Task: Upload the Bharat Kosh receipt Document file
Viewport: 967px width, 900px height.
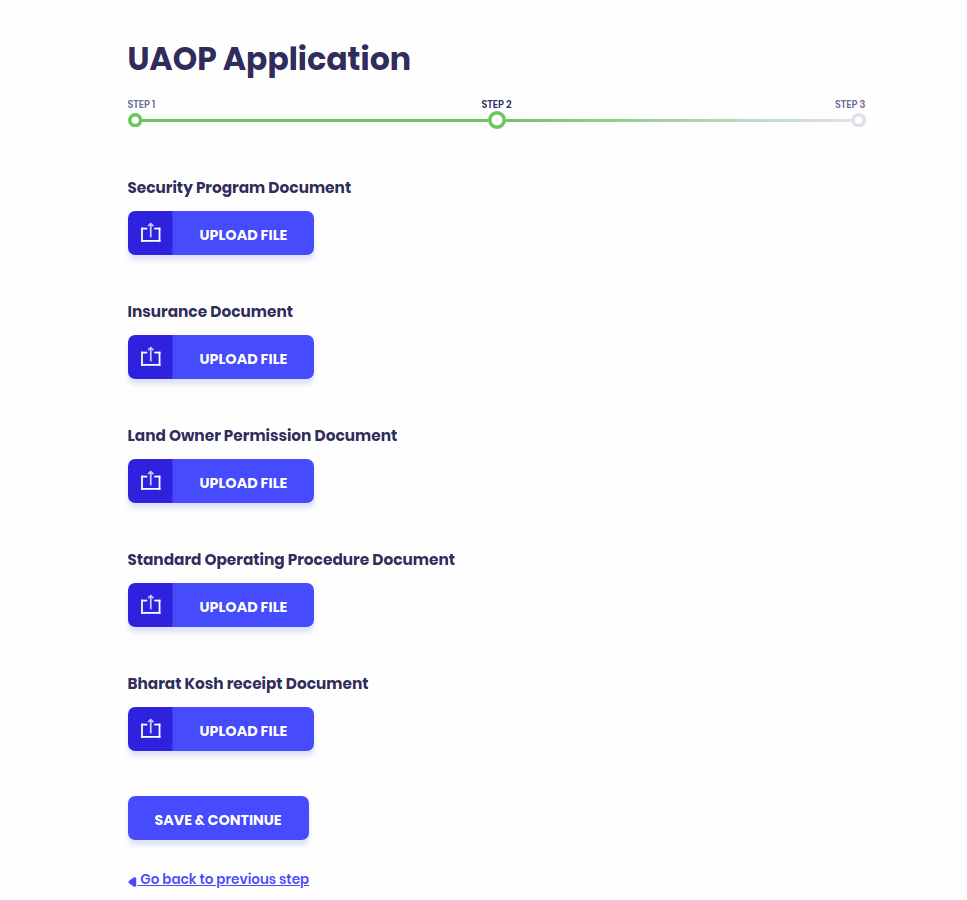Action: pos(242,729)
